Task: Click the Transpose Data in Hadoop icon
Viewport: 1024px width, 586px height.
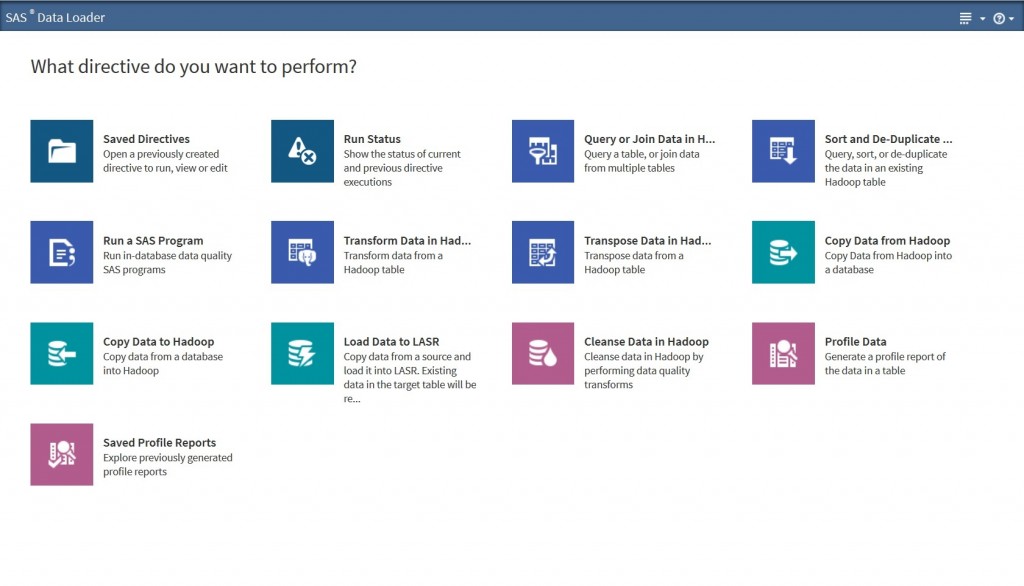Action: click(543, 252)
